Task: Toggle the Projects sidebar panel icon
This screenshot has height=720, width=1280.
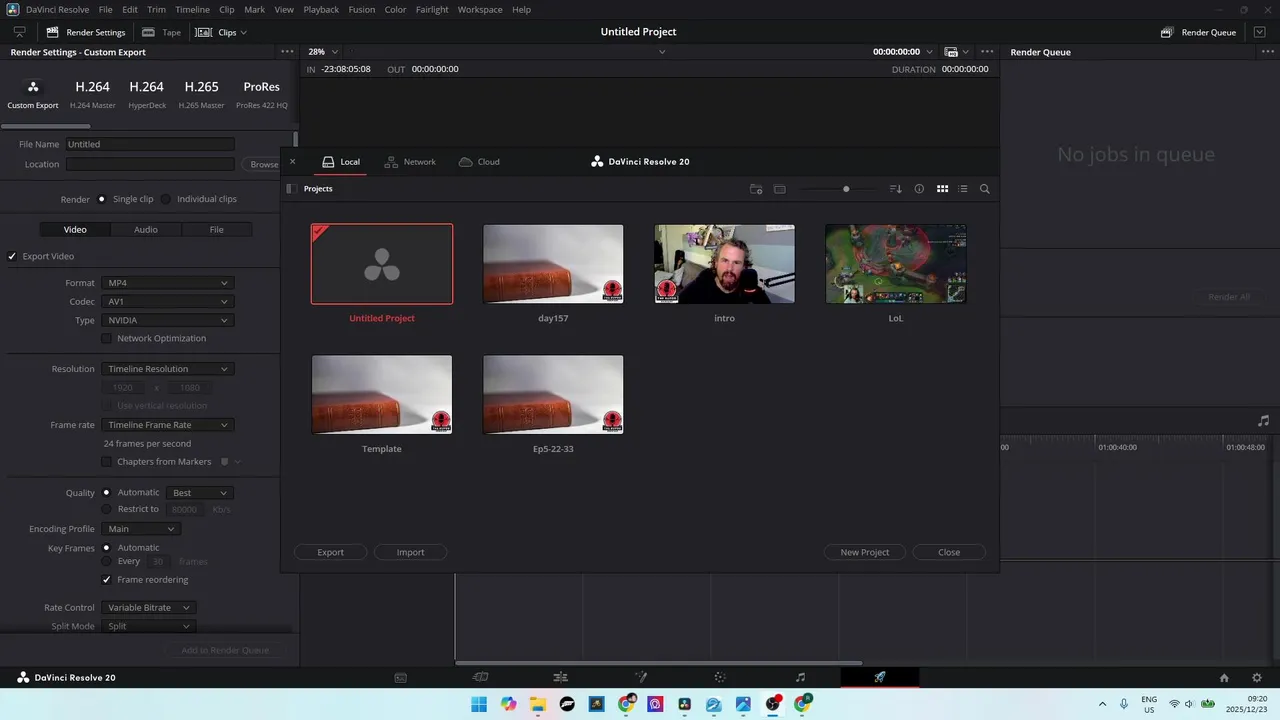Action: [x=290, y=189]
